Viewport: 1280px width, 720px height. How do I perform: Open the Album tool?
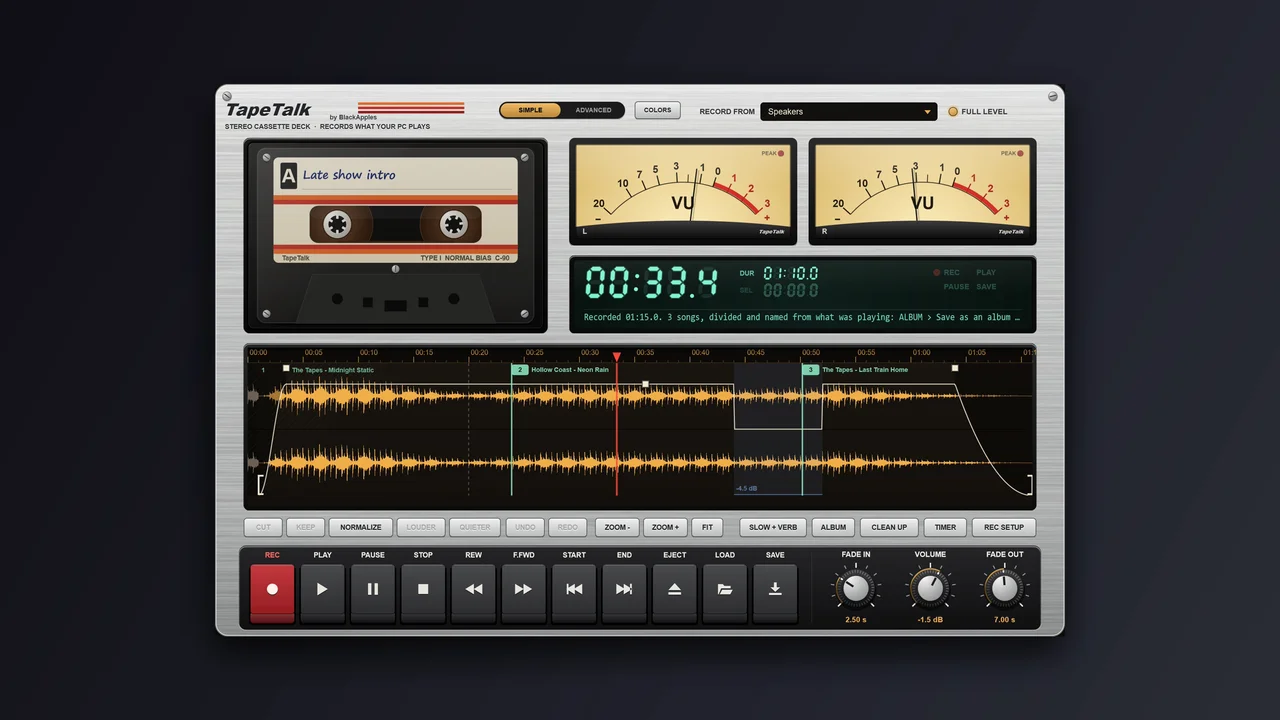833,527
